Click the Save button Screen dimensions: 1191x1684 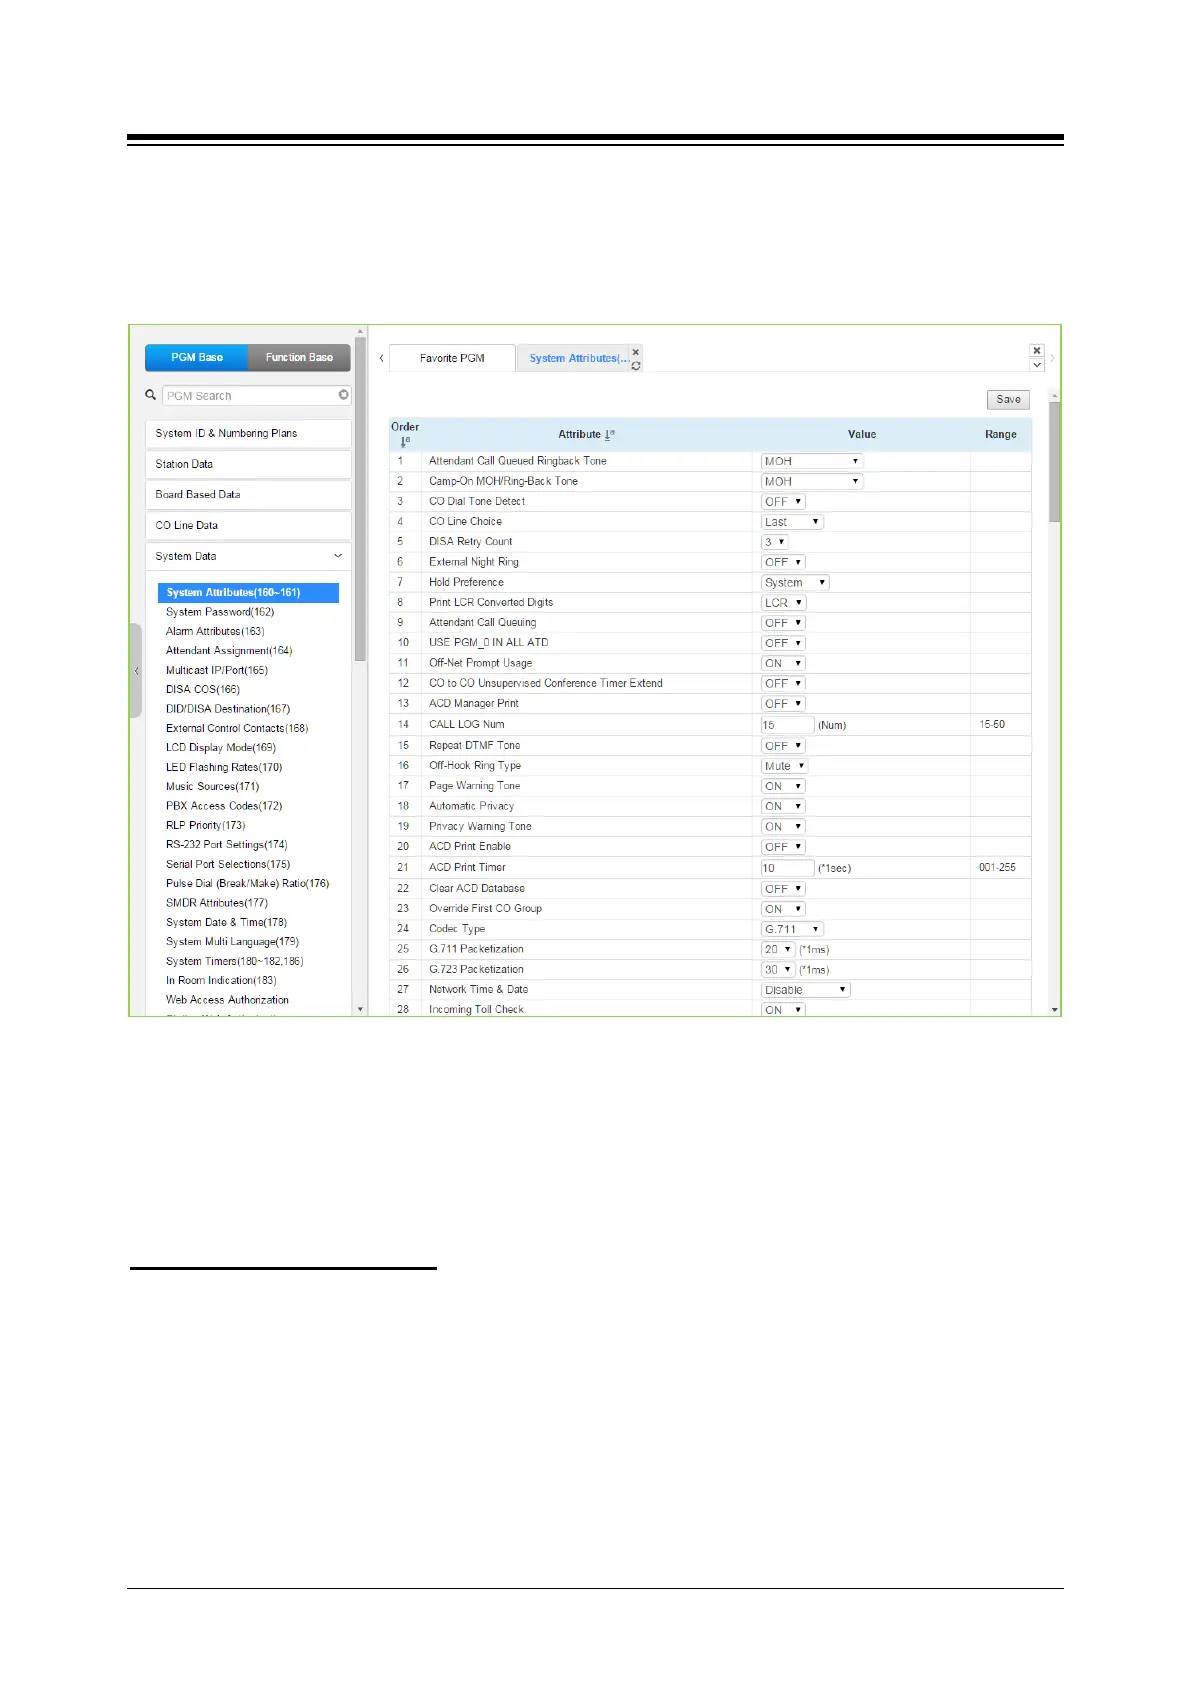coord(1008,399)
